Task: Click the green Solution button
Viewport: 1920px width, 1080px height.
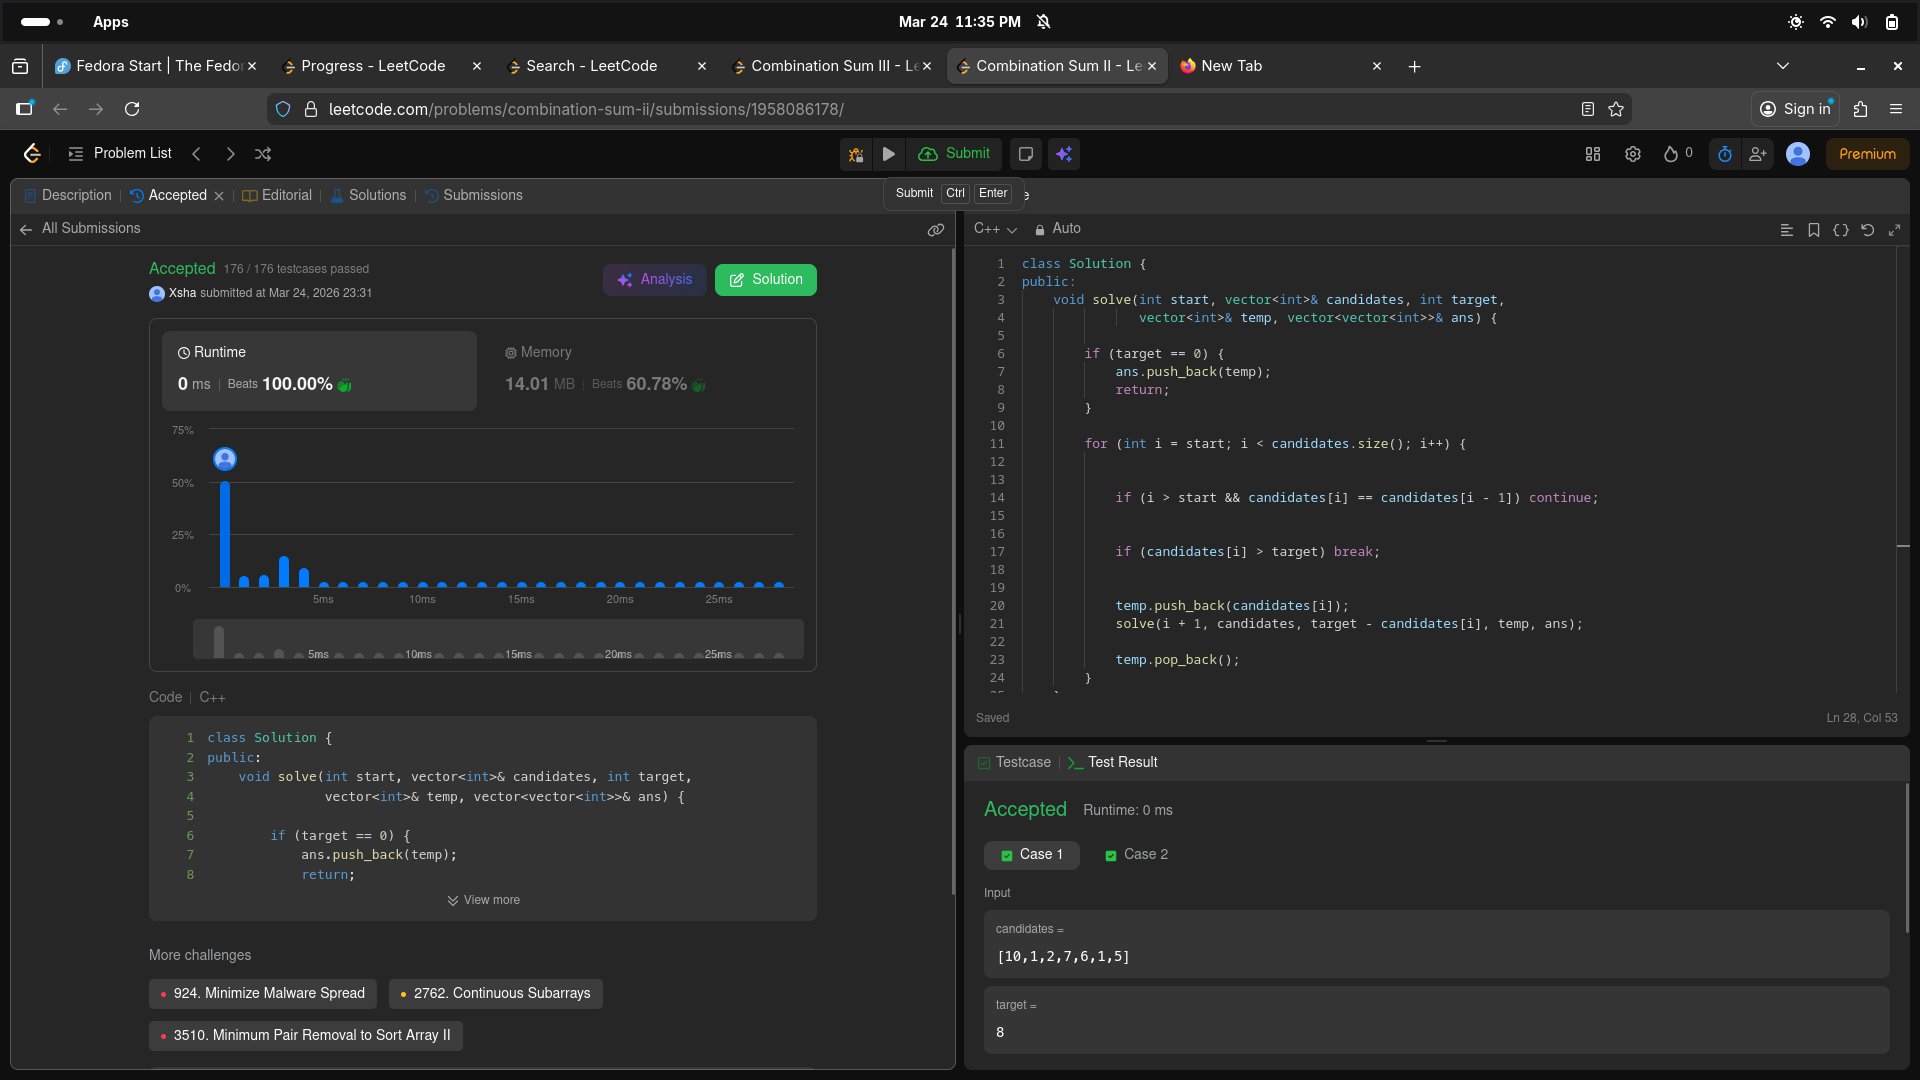Action: (765, 280)
